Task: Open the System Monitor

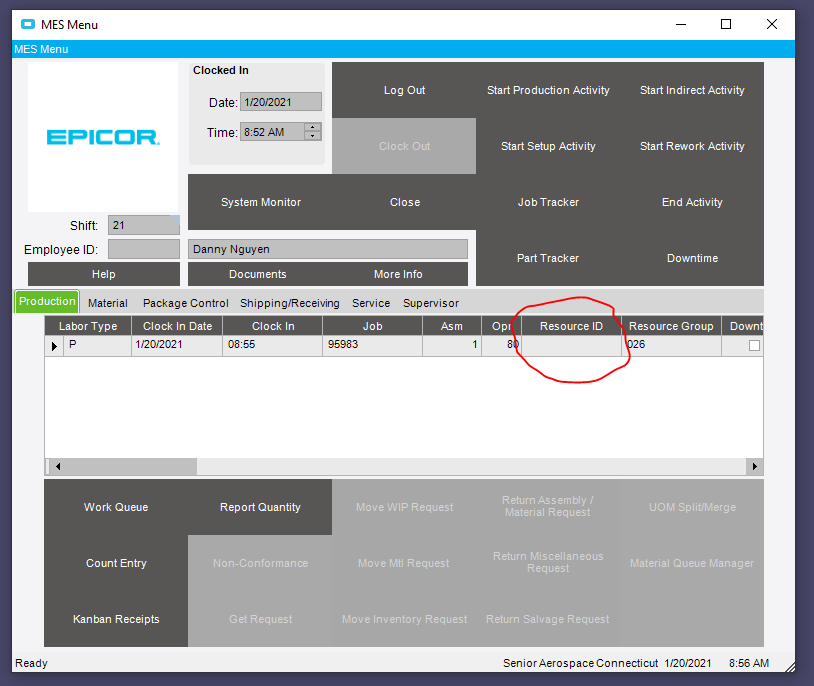Action: [261, 203]
